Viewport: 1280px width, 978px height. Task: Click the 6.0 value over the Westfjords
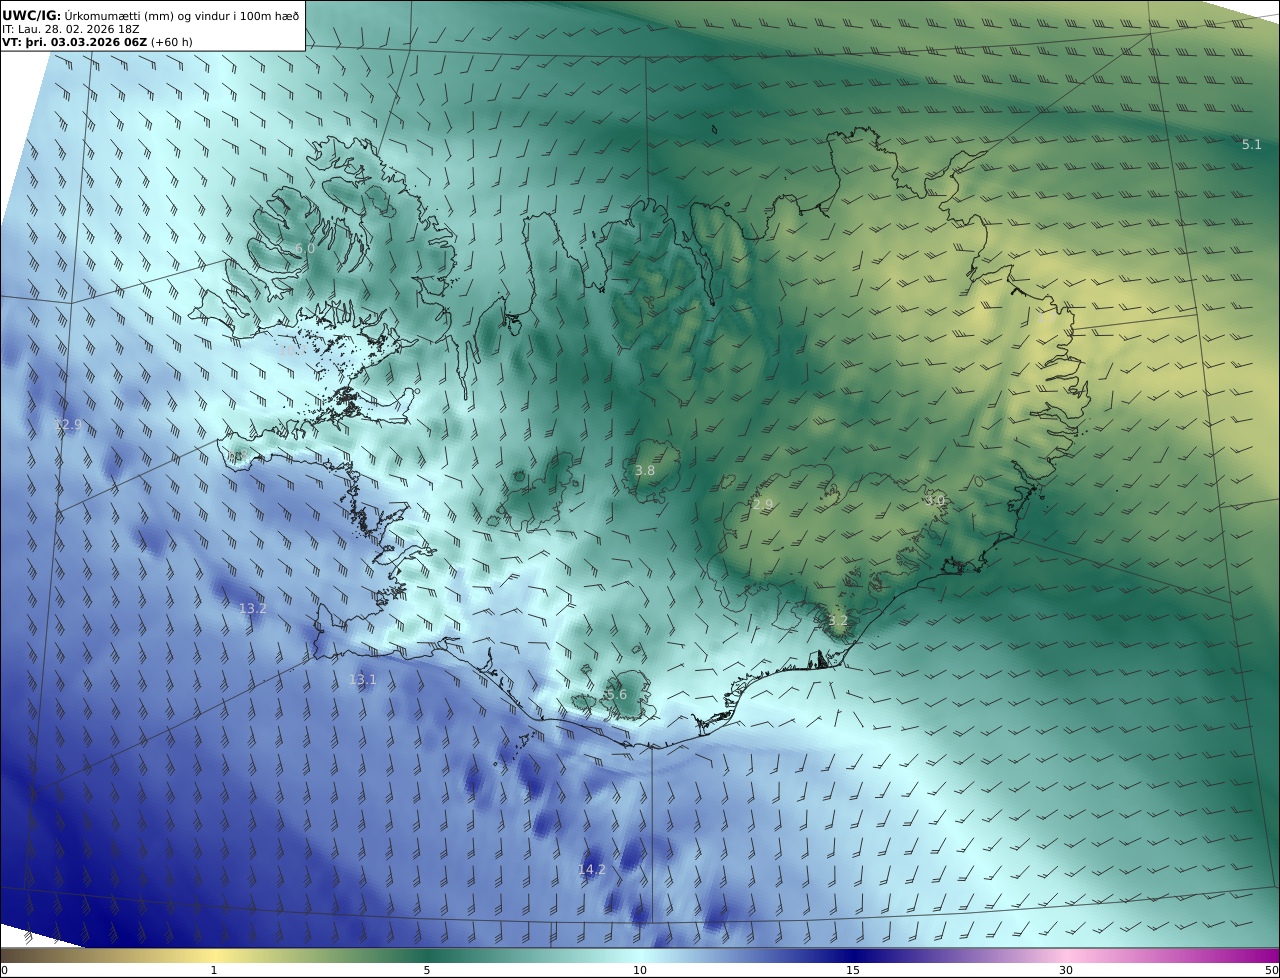[x=305, y=248]
